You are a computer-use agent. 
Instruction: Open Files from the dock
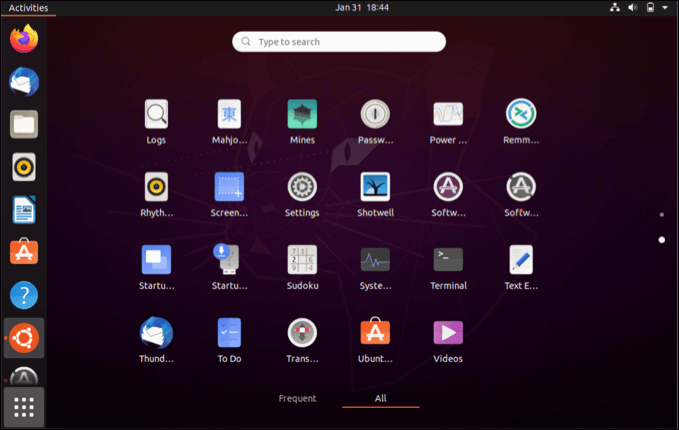(24, 124)
